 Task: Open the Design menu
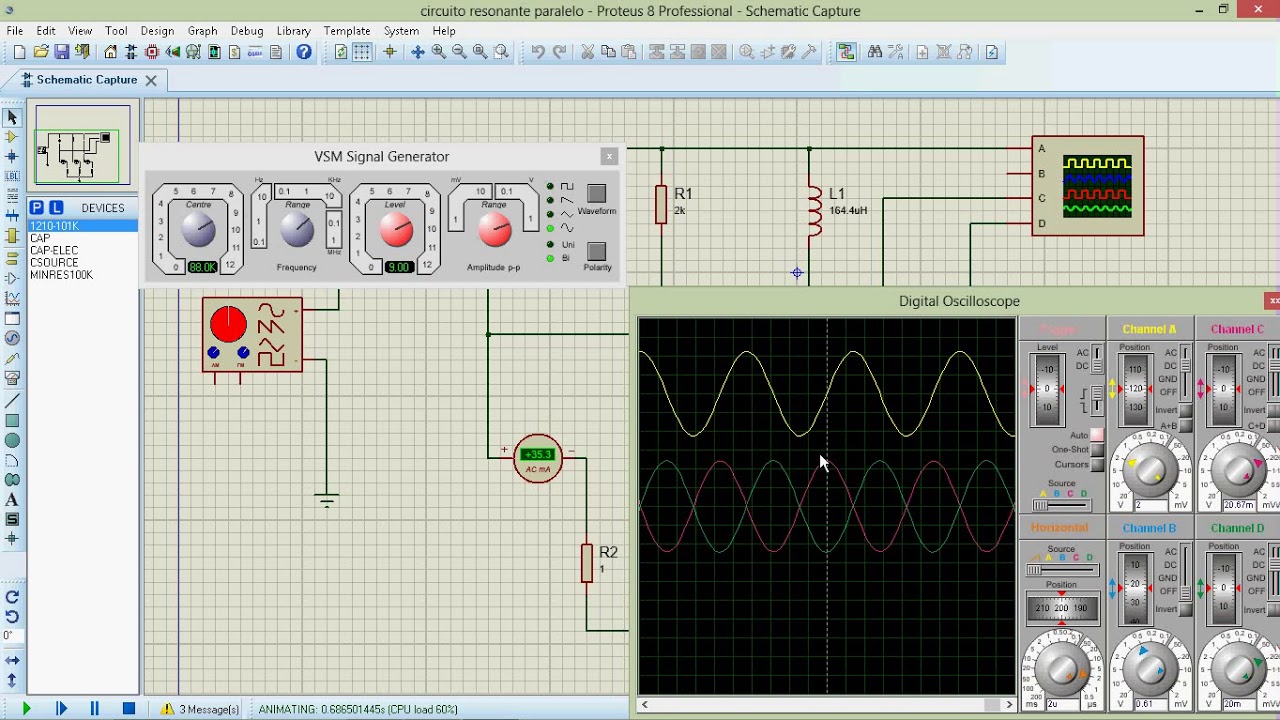[157, 31]
